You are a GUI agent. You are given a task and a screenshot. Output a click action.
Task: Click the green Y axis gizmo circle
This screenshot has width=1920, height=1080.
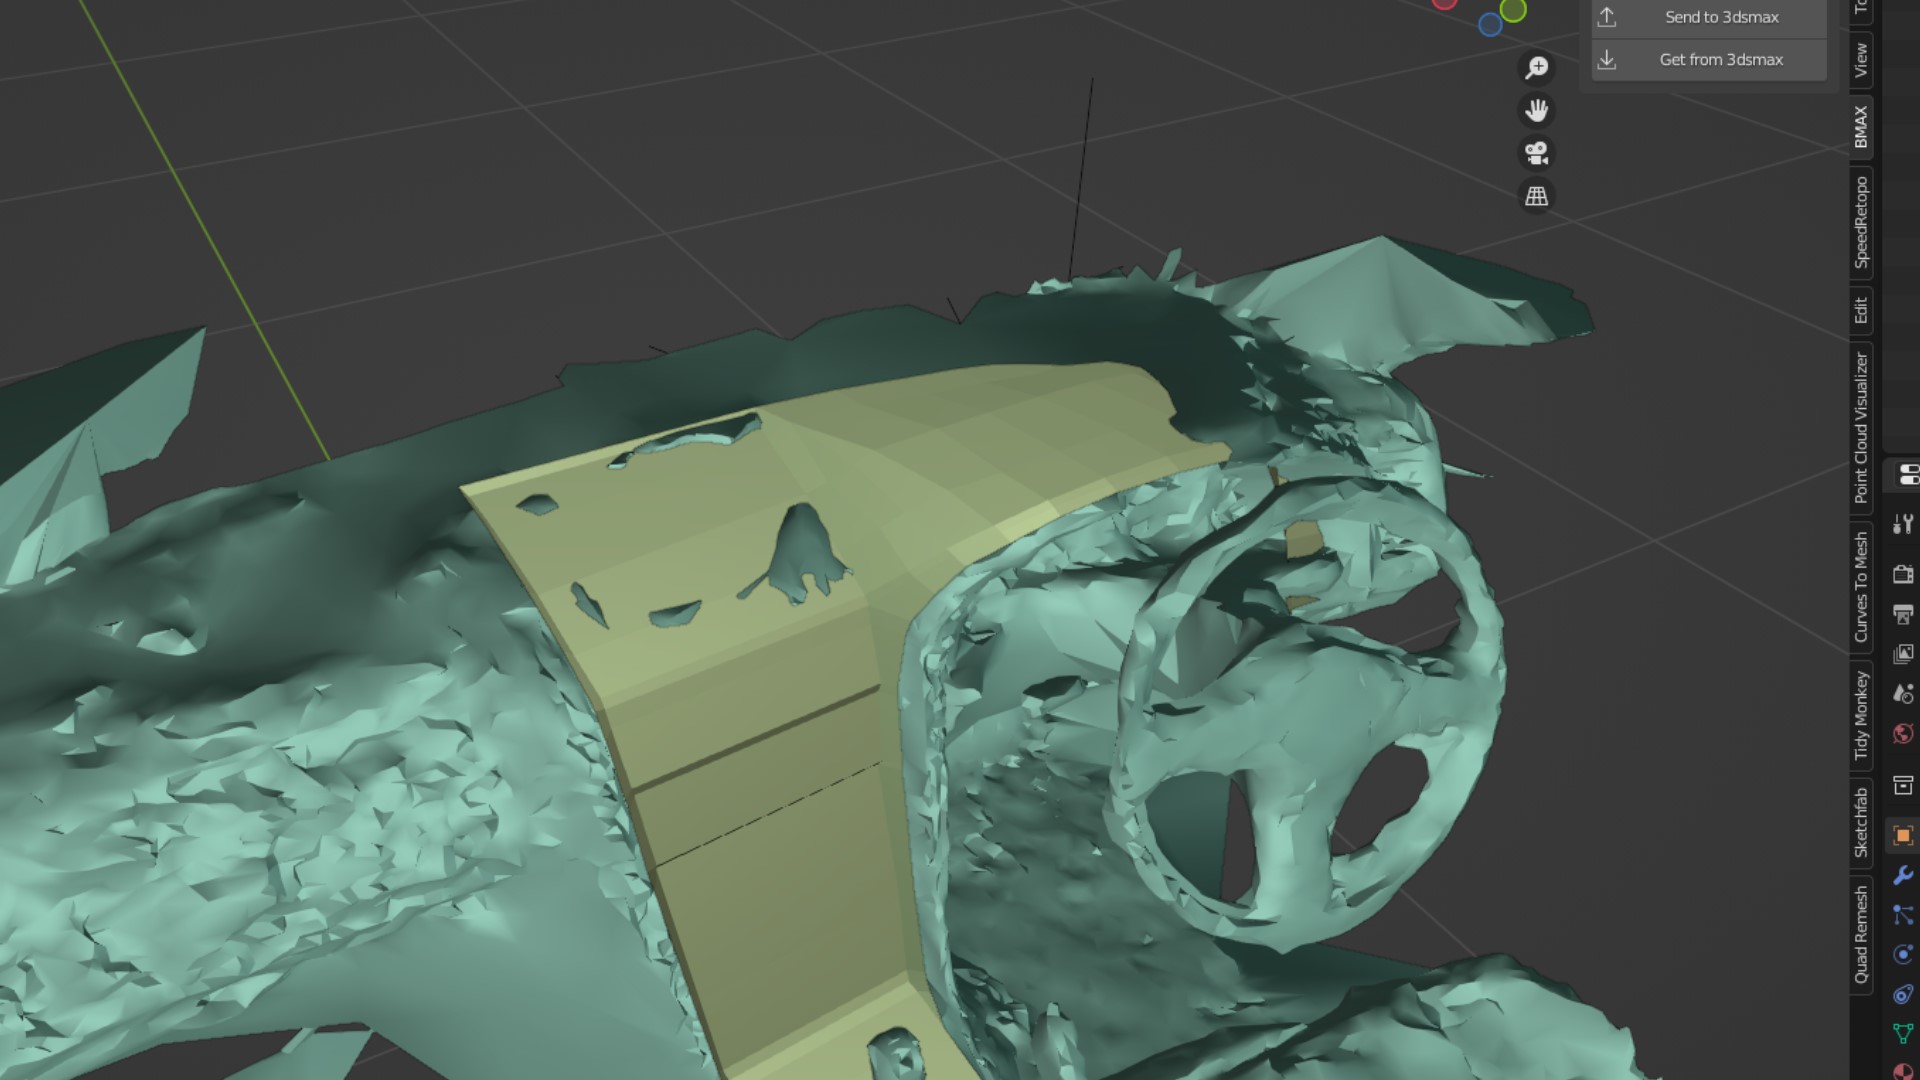[x=1514, y=11]
